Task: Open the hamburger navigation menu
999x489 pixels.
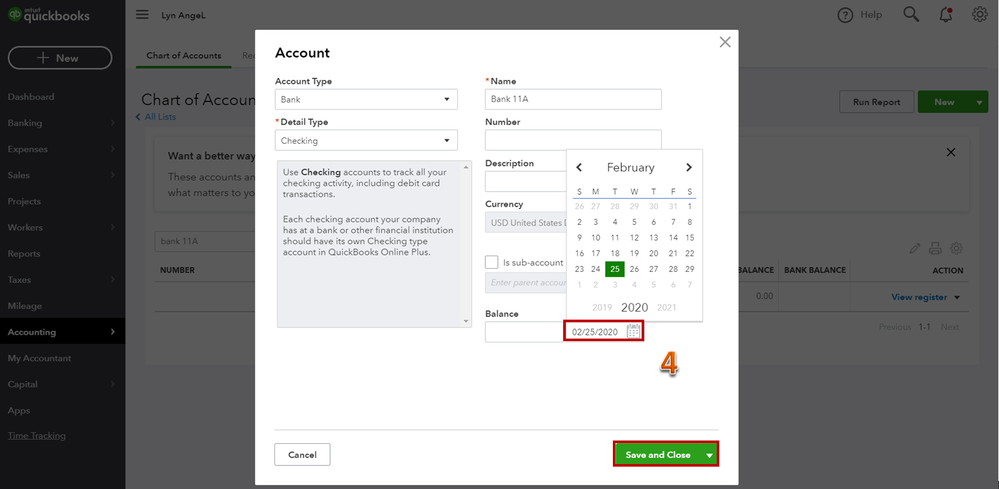Action: (142, 15)
